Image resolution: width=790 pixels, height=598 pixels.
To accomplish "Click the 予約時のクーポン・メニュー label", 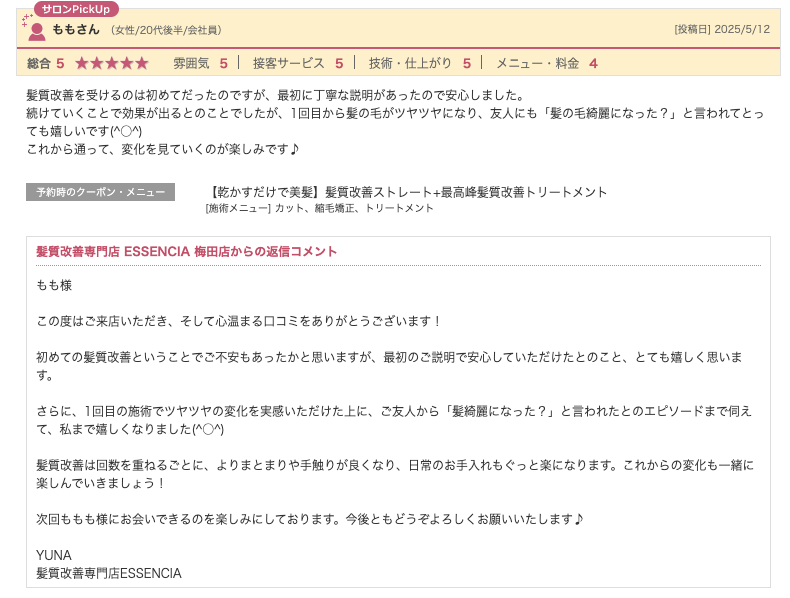I will tap(100, 192).
